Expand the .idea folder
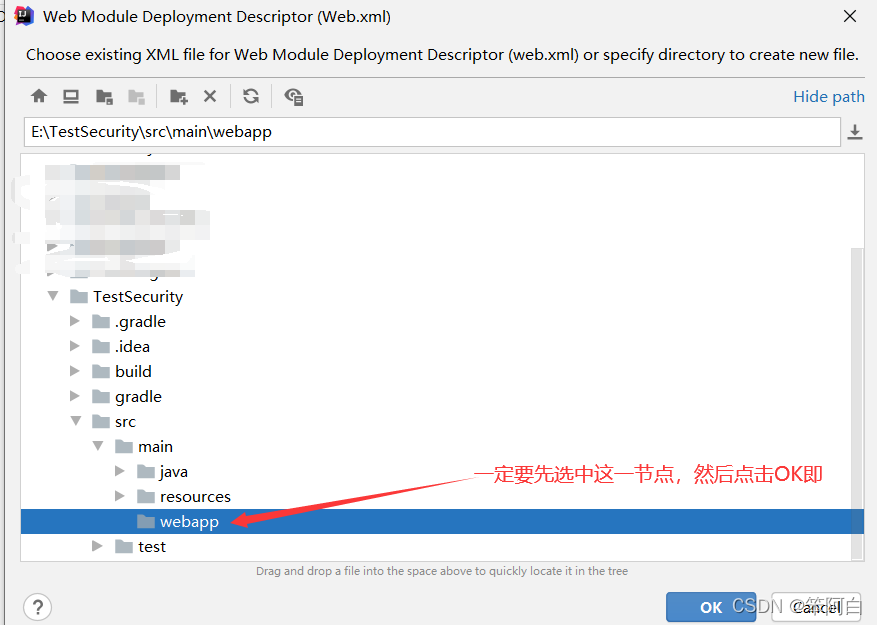Viewport: 877px width, 625px height. pos(74,346)
